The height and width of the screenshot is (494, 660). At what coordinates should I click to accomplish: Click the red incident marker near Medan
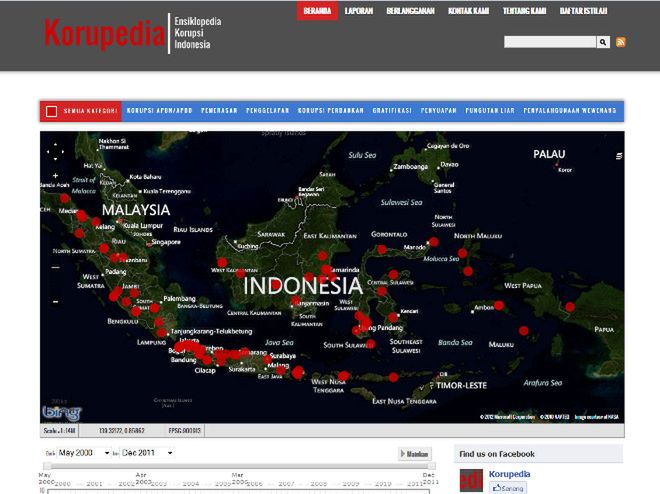click(82, 216)
